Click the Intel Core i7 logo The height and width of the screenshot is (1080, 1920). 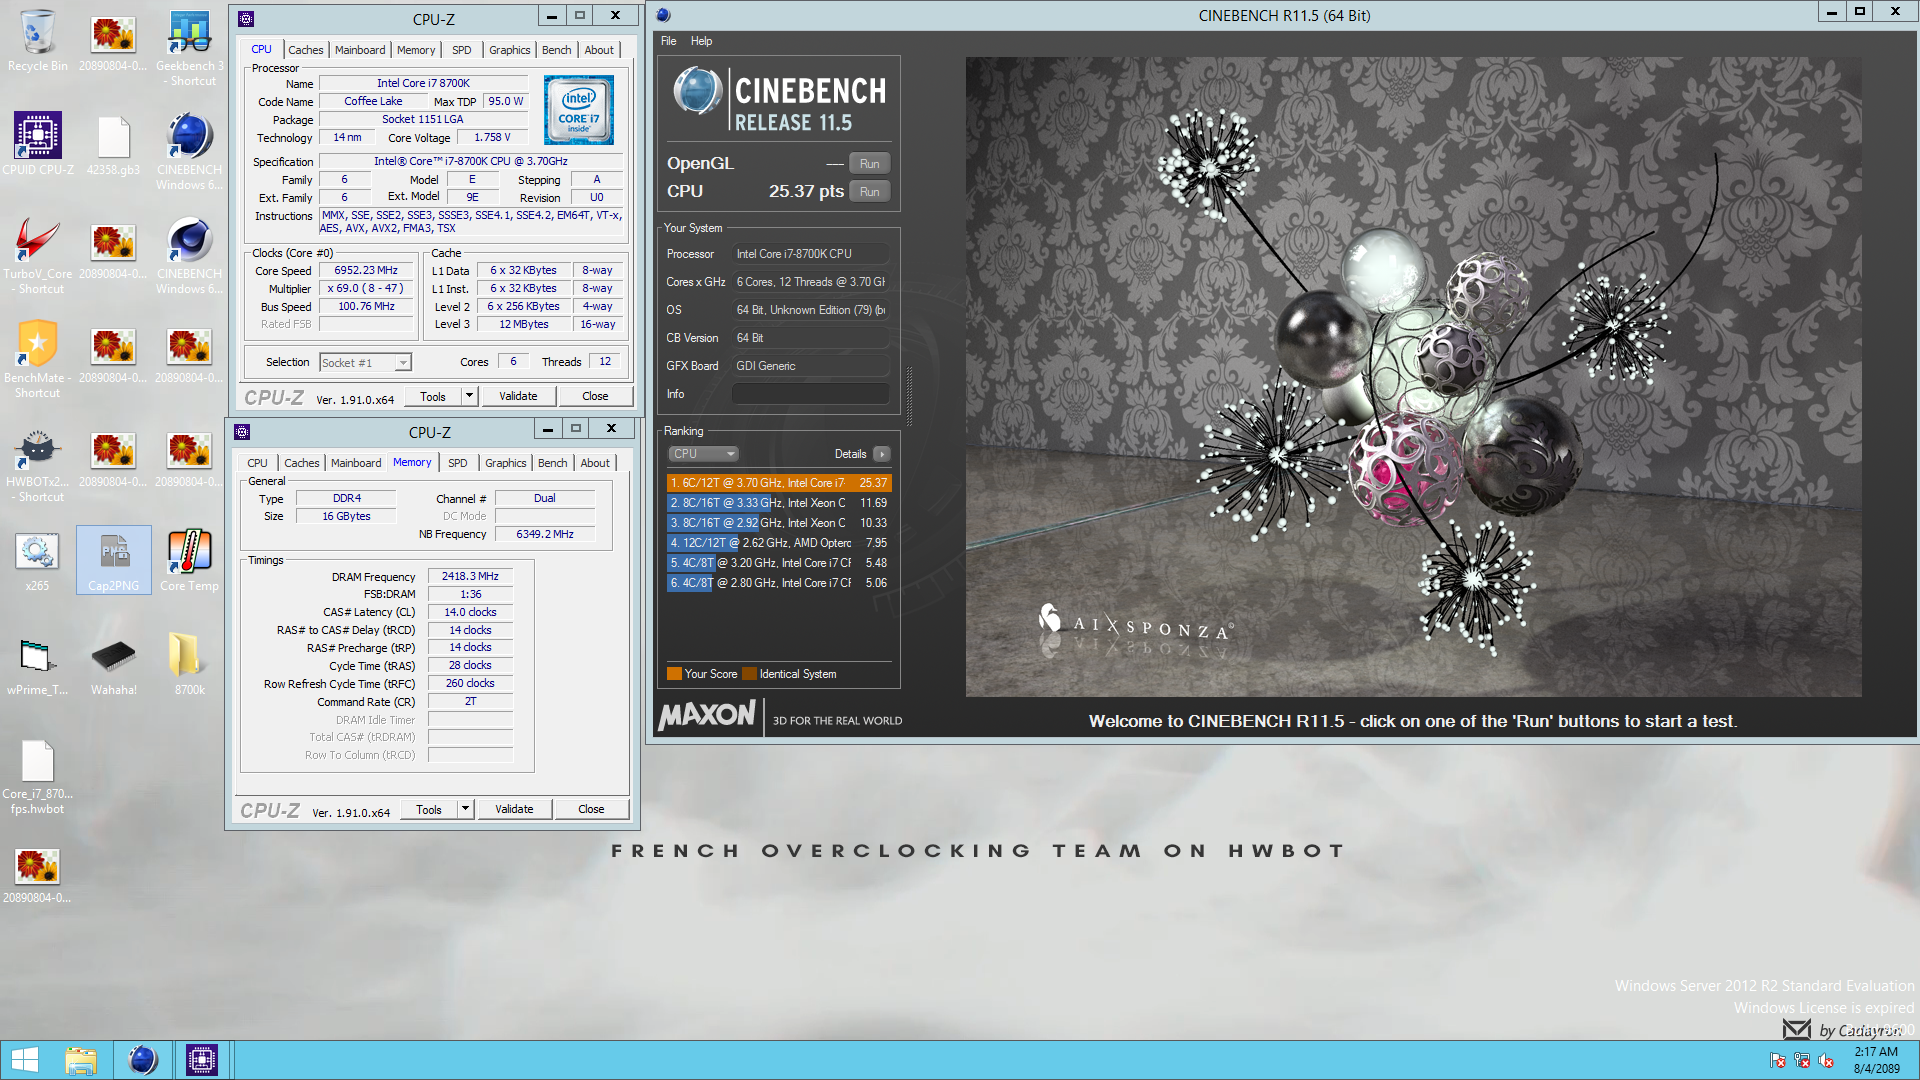point(579,111)
